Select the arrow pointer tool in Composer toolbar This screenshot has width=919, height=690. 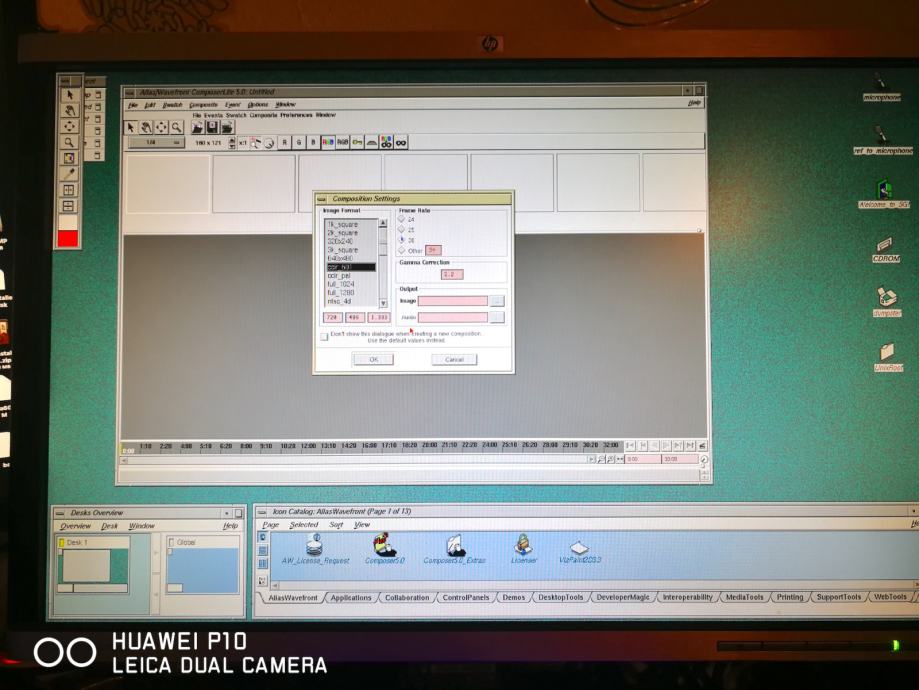pos(131,127)
